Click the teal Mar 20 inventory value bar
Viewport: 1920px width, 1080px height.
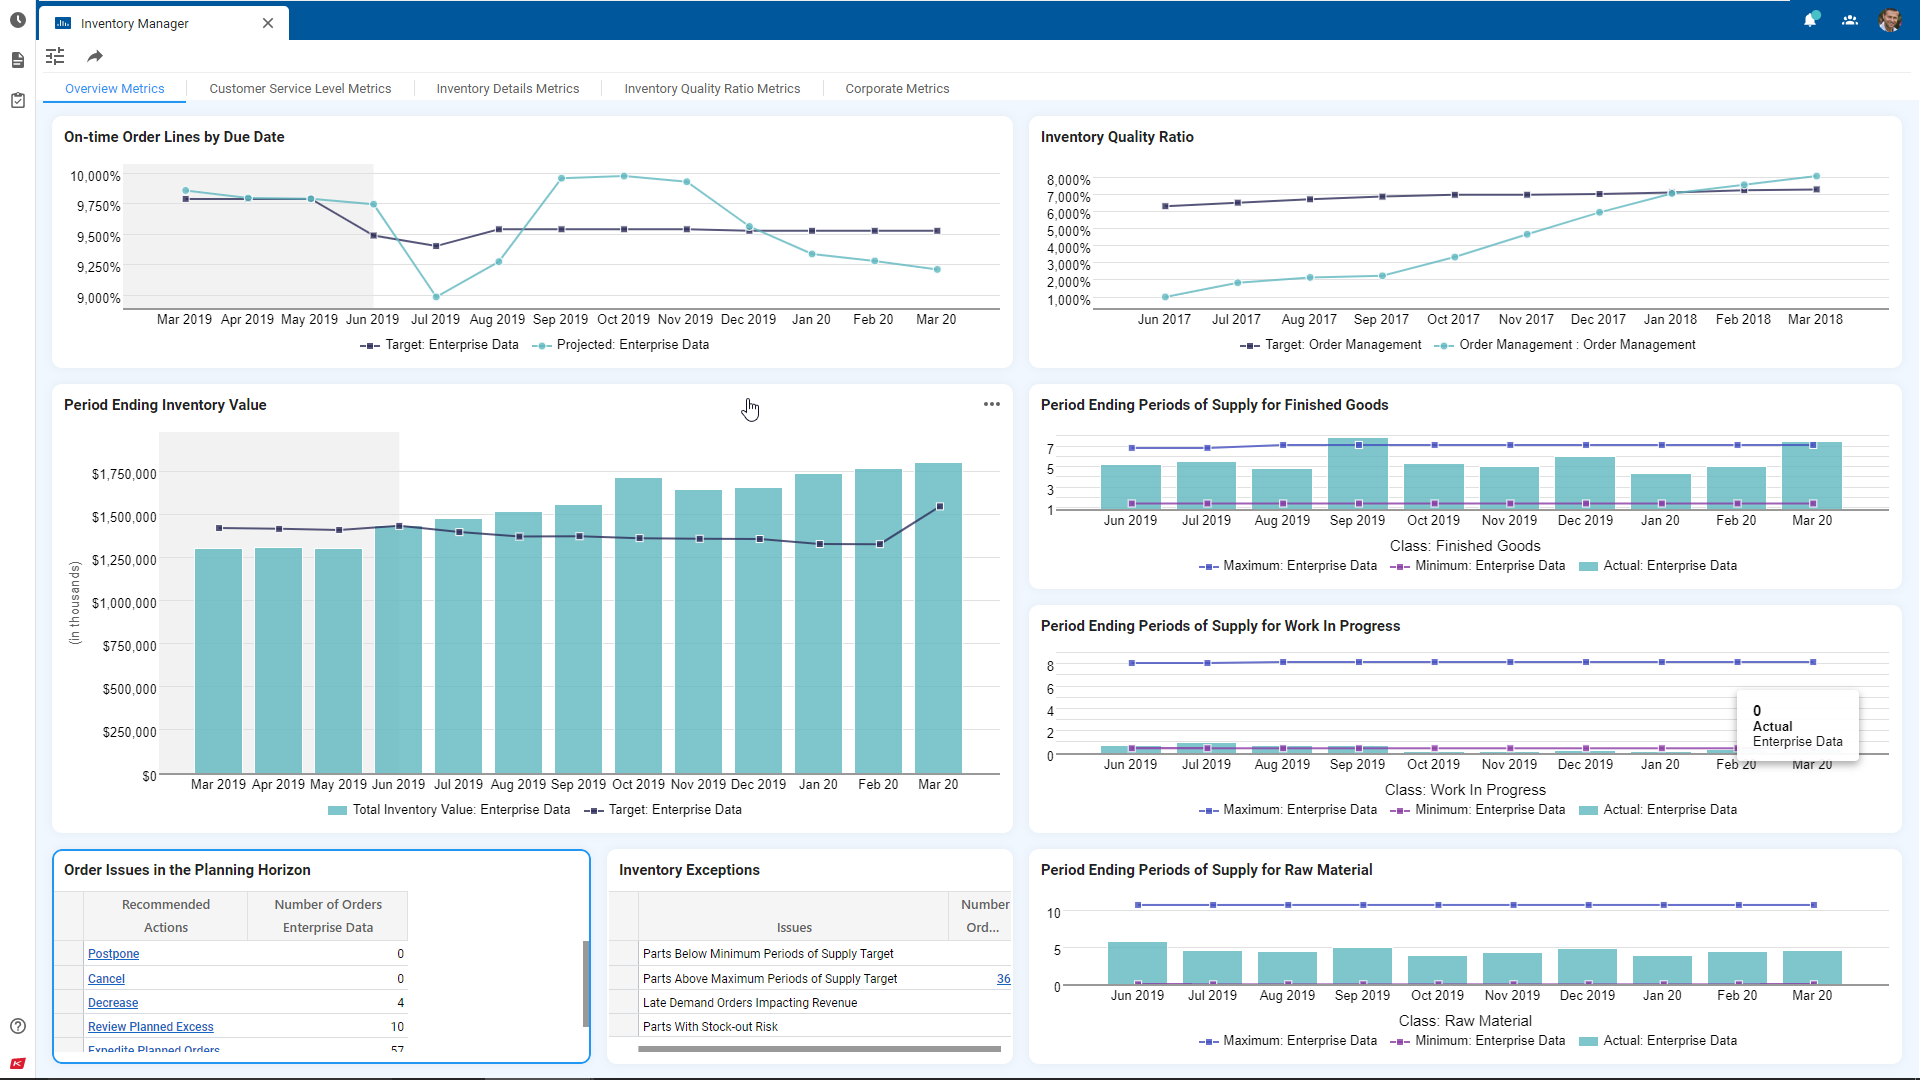938,650
